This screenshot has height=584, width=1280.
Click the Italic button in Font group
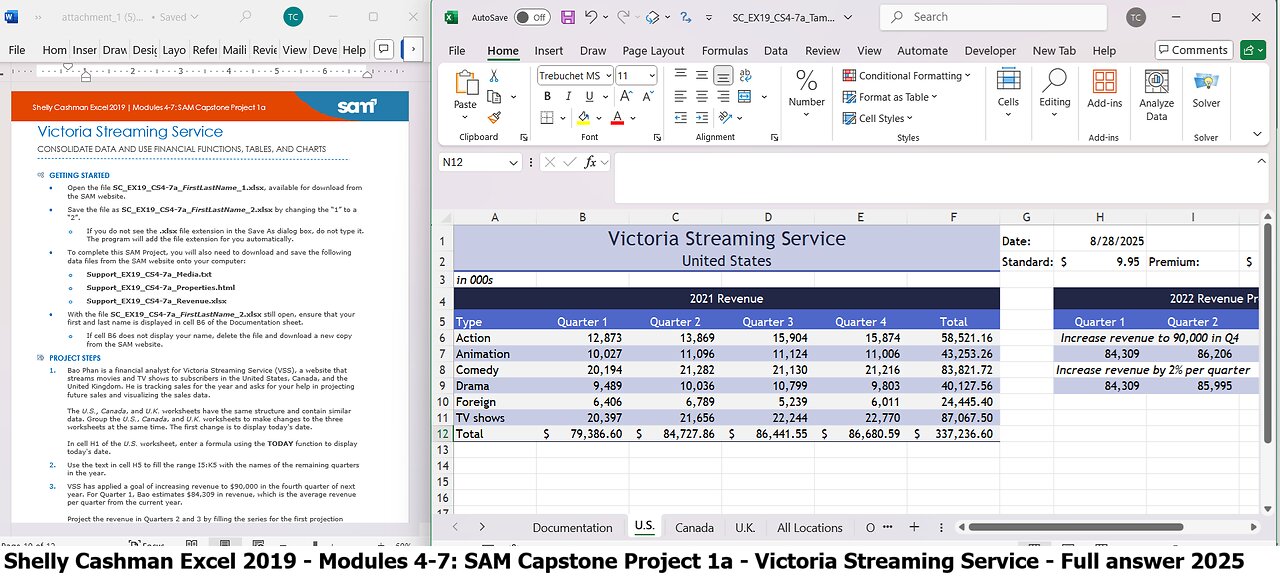(x=569, y=97)
